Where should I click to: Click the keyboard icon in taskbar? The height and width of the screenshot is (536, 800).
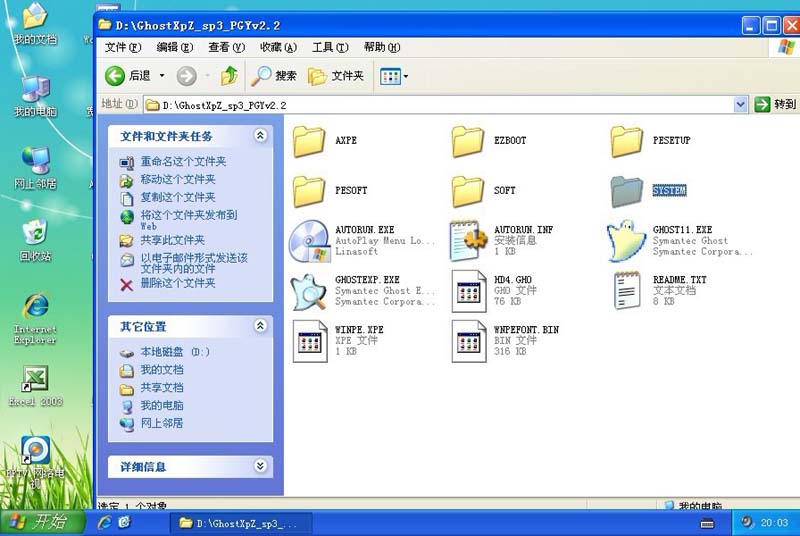click(707, 524)
